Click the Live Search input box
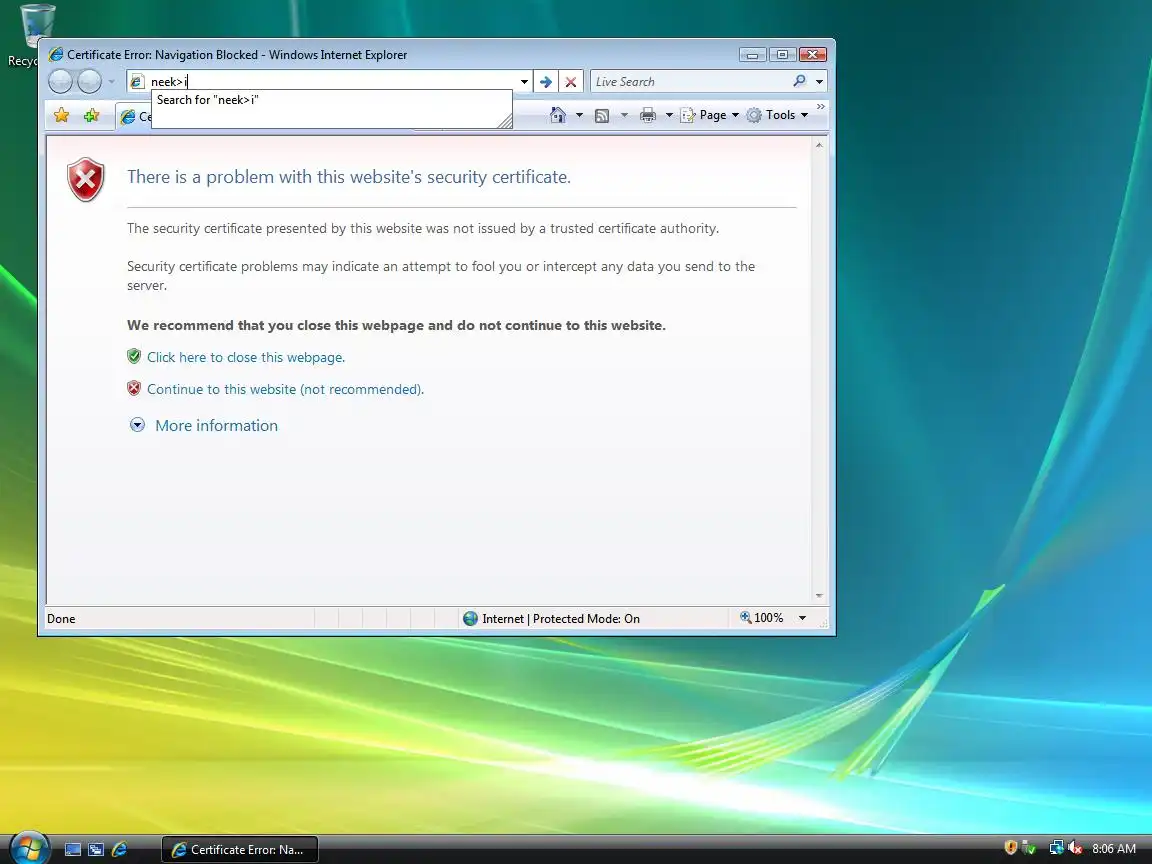Viewport: 1152px width, 864px height. (x=691, y=82)
